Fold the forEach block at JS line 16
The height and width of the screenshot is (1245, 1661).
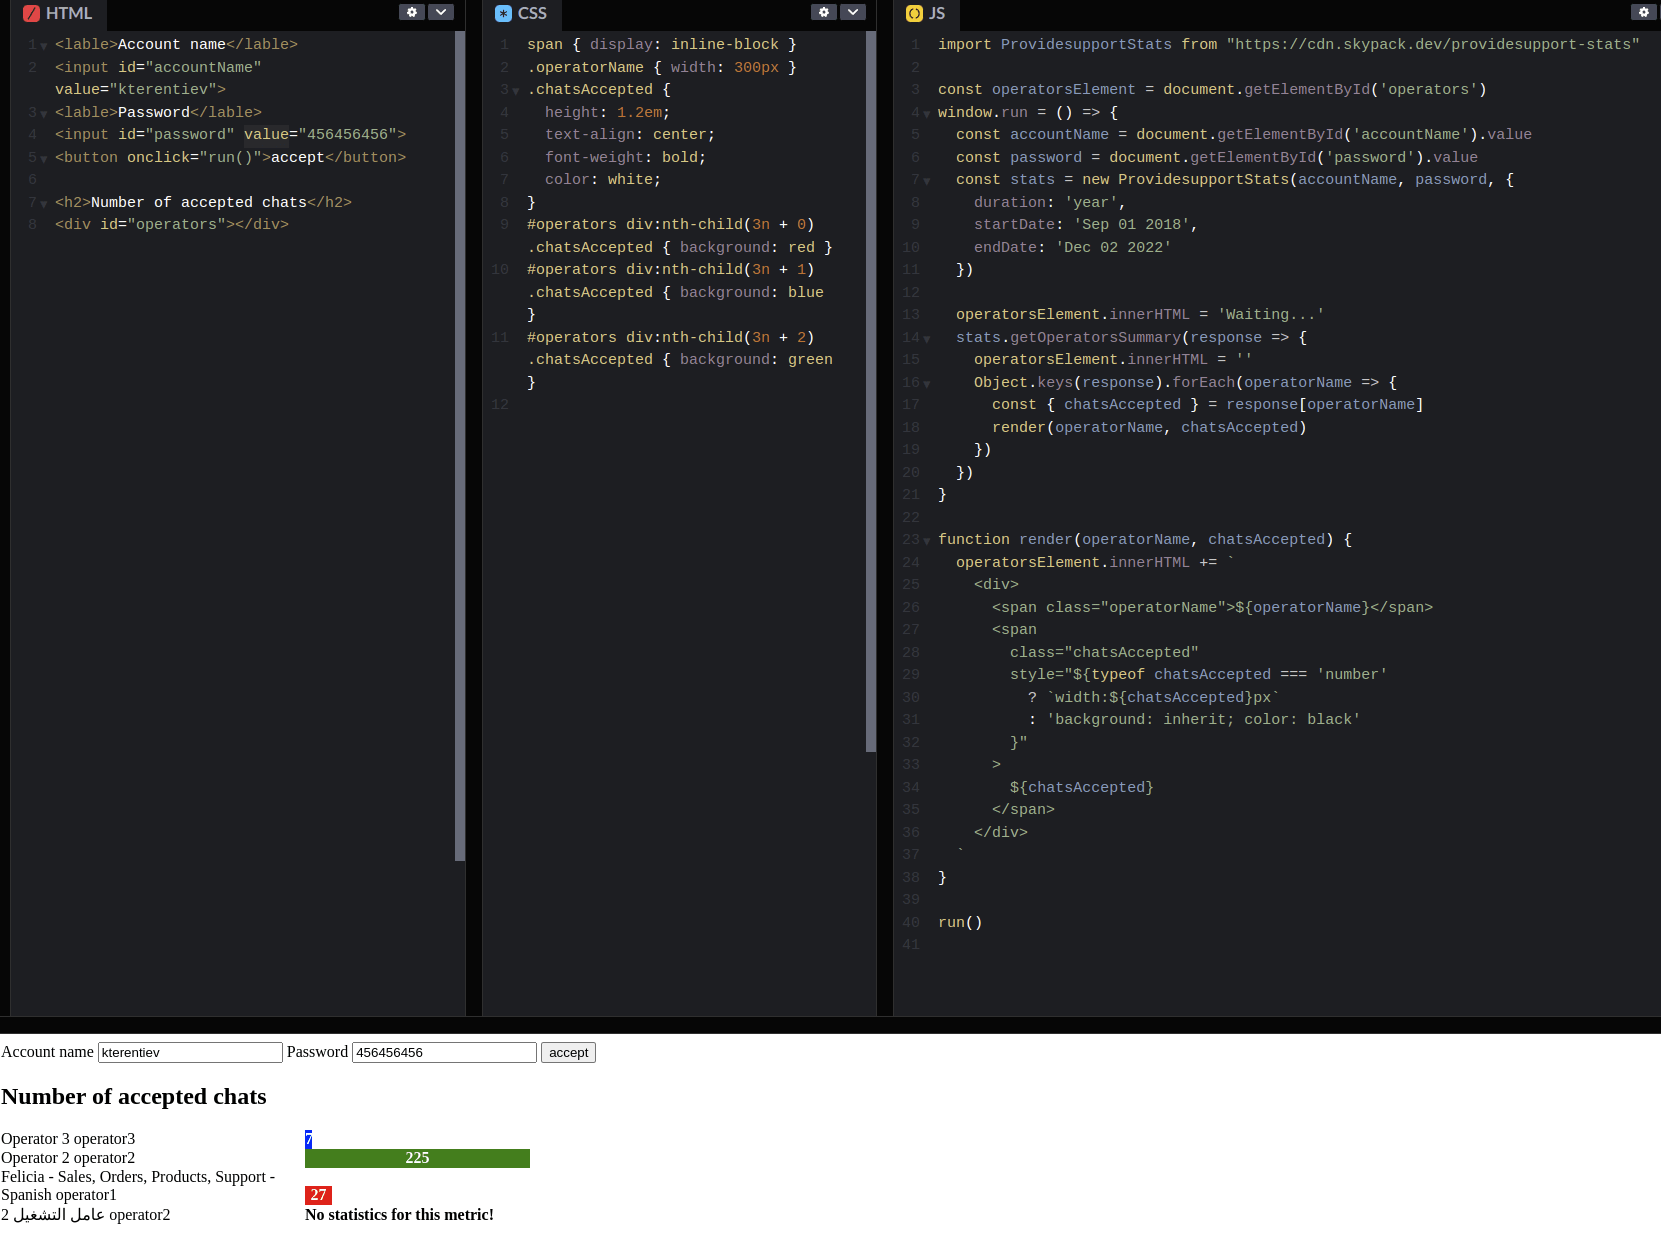click(927, 384)
